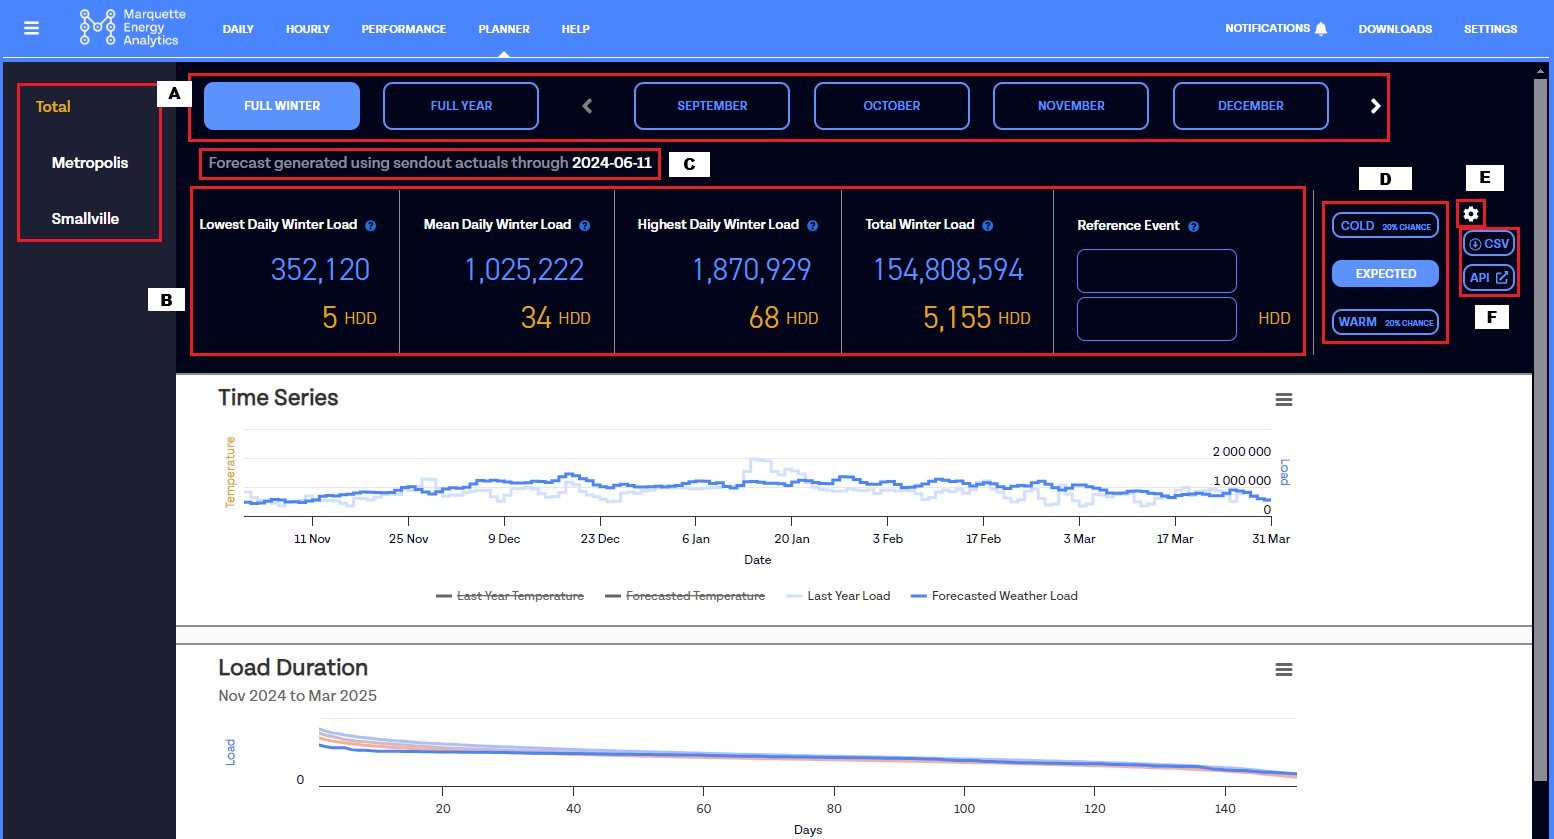
Task: Click the upper Reference Event input box
Action: pos(1157,271)
